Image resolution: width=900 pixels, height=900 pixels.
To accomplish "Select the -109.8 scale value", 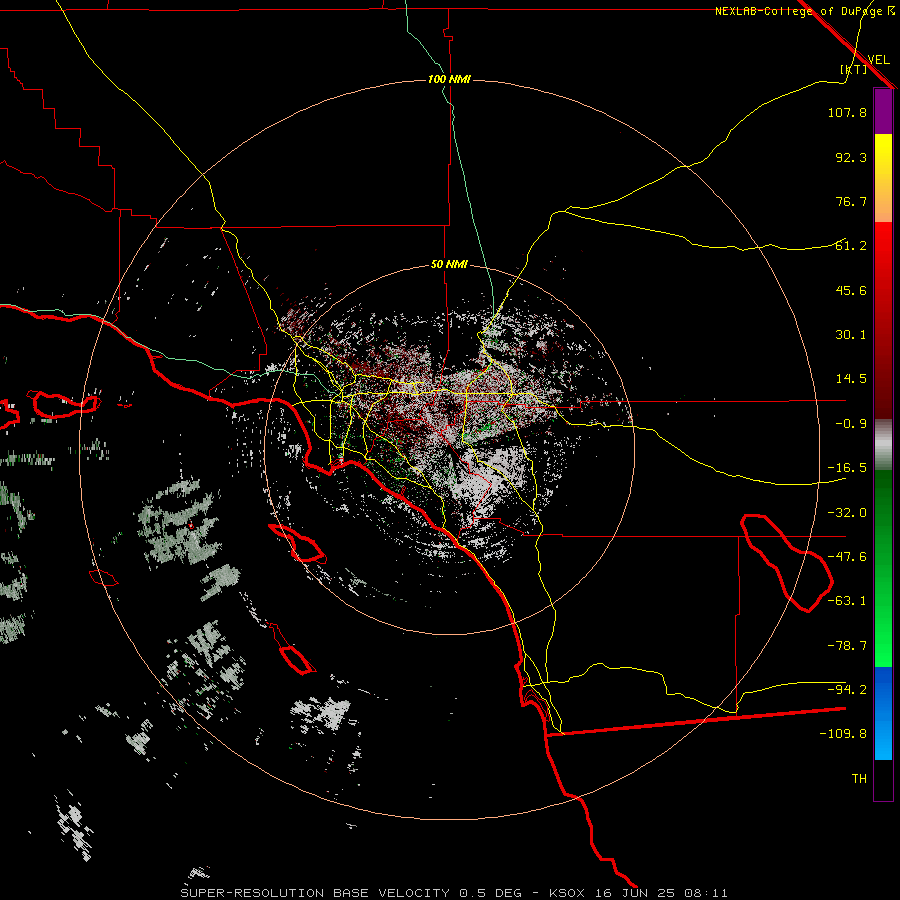I will [843, 734].
